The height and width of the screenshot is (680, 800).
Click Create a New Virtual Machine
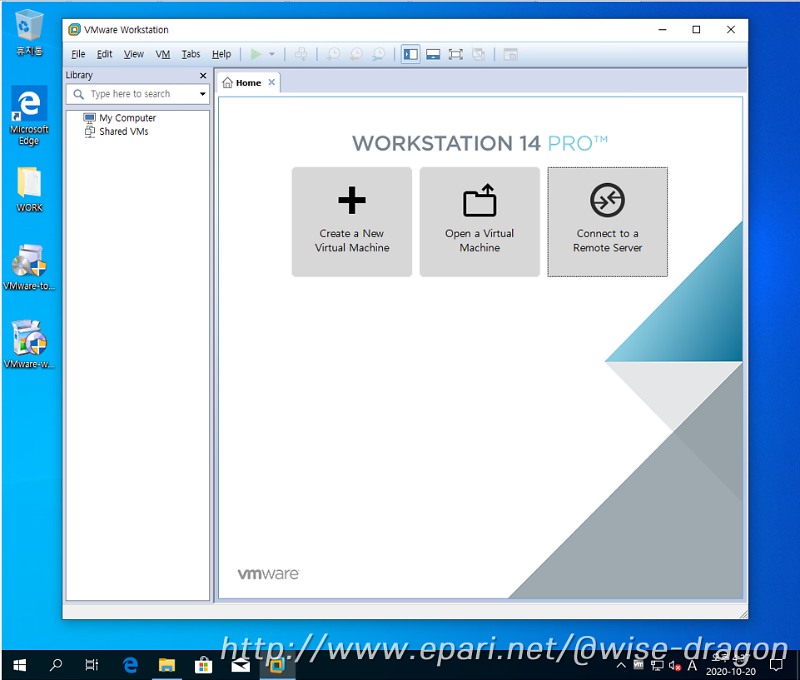pos(352,222)
